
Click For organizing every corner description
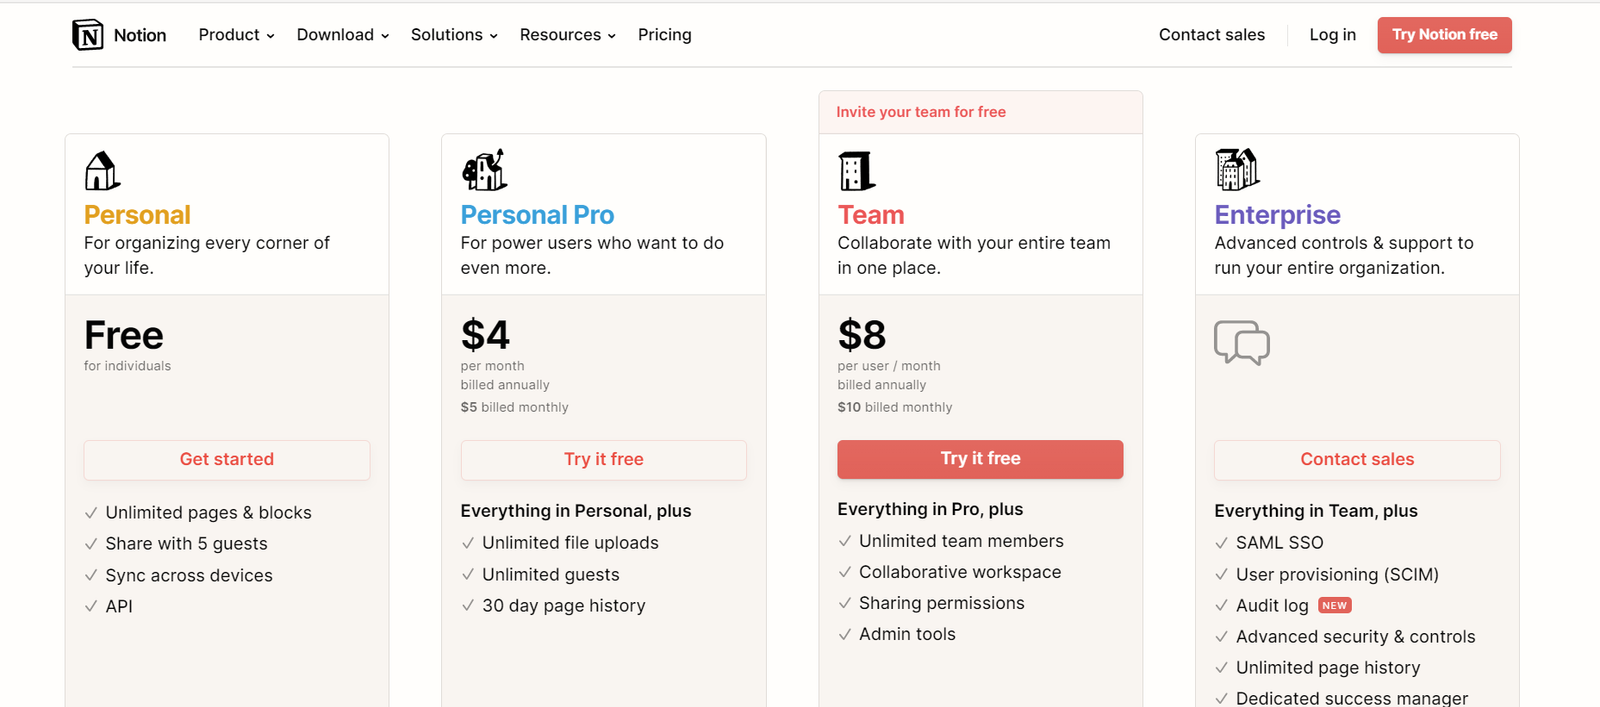207,255
